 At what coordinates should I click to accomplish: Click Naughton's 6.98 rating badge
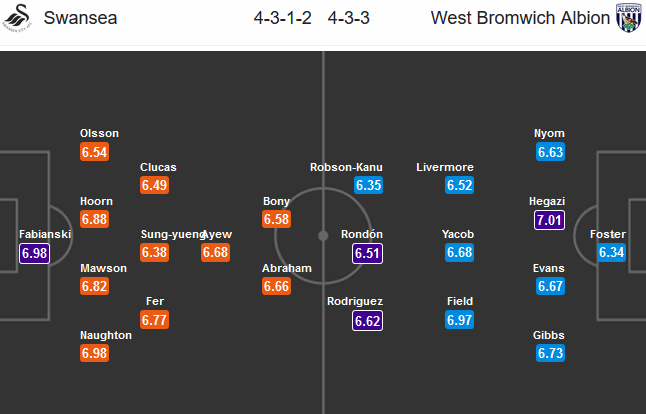[95, 354]
